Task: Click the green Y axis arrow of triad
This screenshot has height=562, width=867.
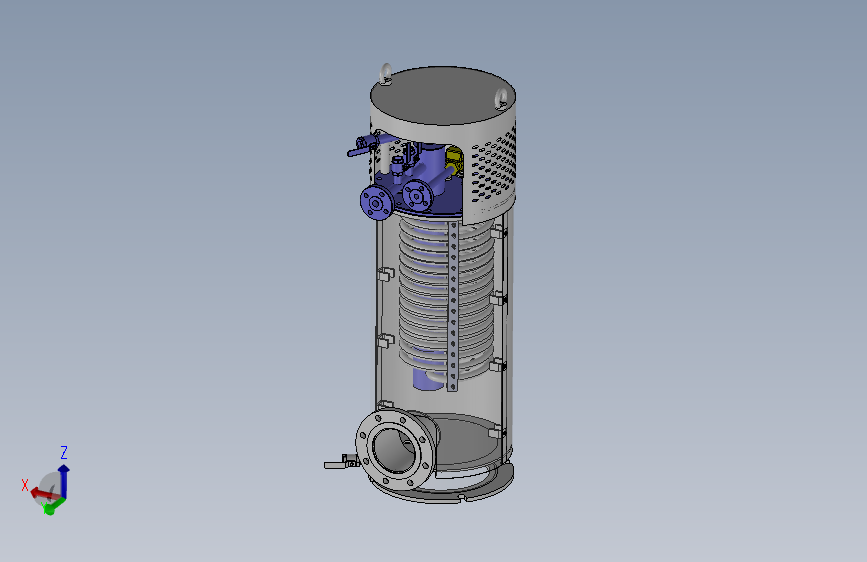Action: coord(53,506)
